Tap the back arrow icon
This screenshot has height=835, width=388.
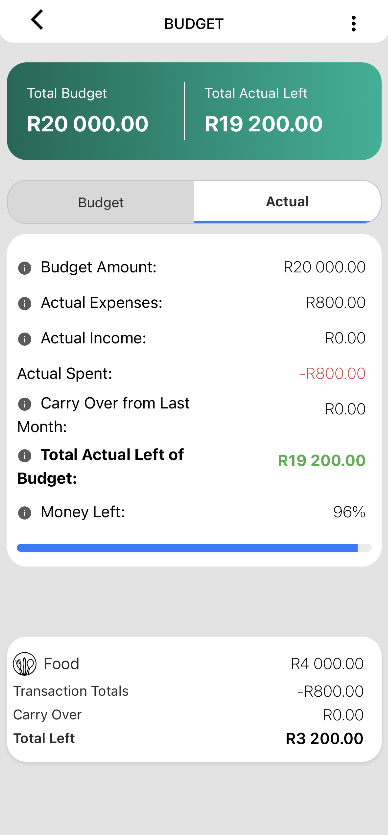pos(36,20)
